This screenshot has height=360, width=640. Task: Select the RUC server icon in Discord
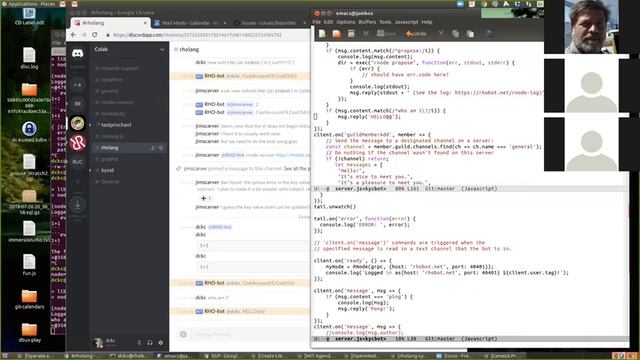(78, 162)
